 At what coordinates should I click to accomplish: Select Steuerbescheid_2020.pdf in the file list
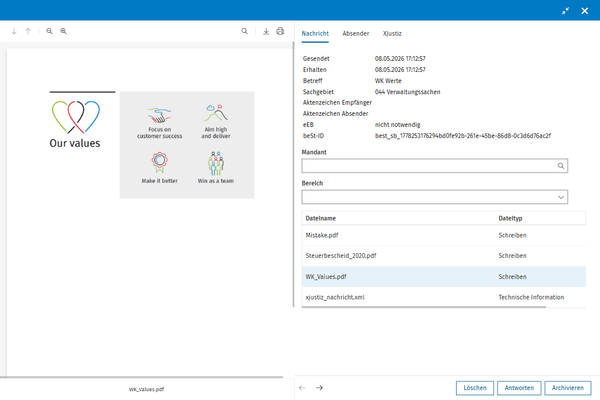pos(443,256)
